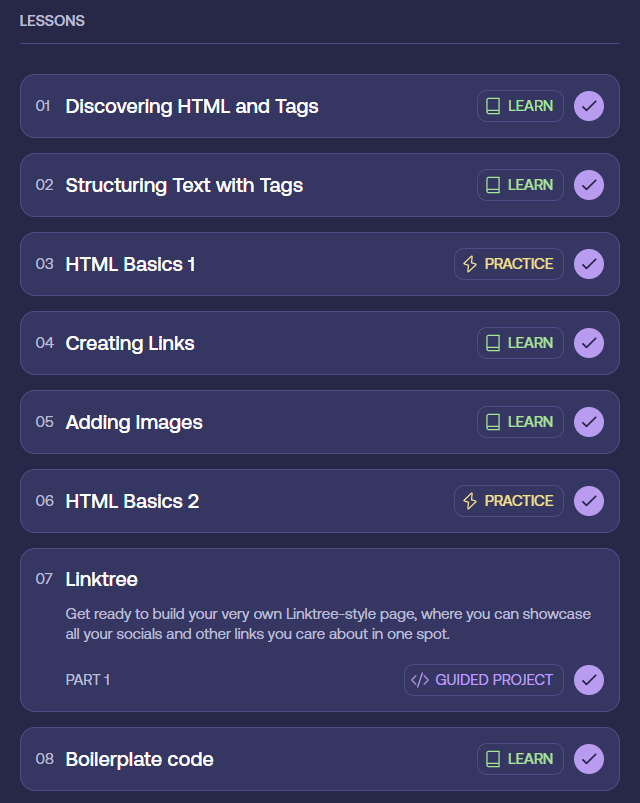640x803 pixels.
Task: Click the checkmark progress indicator on lesson 05
Action: [x=589, y=422]
